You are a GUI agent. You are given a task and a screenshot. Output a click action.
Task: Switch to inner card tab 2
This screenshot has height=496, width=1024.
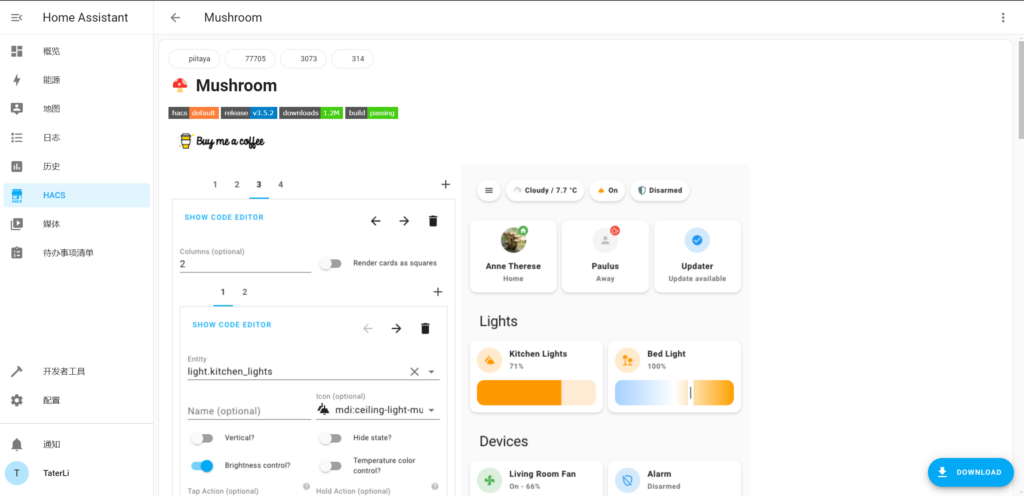coord(245,292)
